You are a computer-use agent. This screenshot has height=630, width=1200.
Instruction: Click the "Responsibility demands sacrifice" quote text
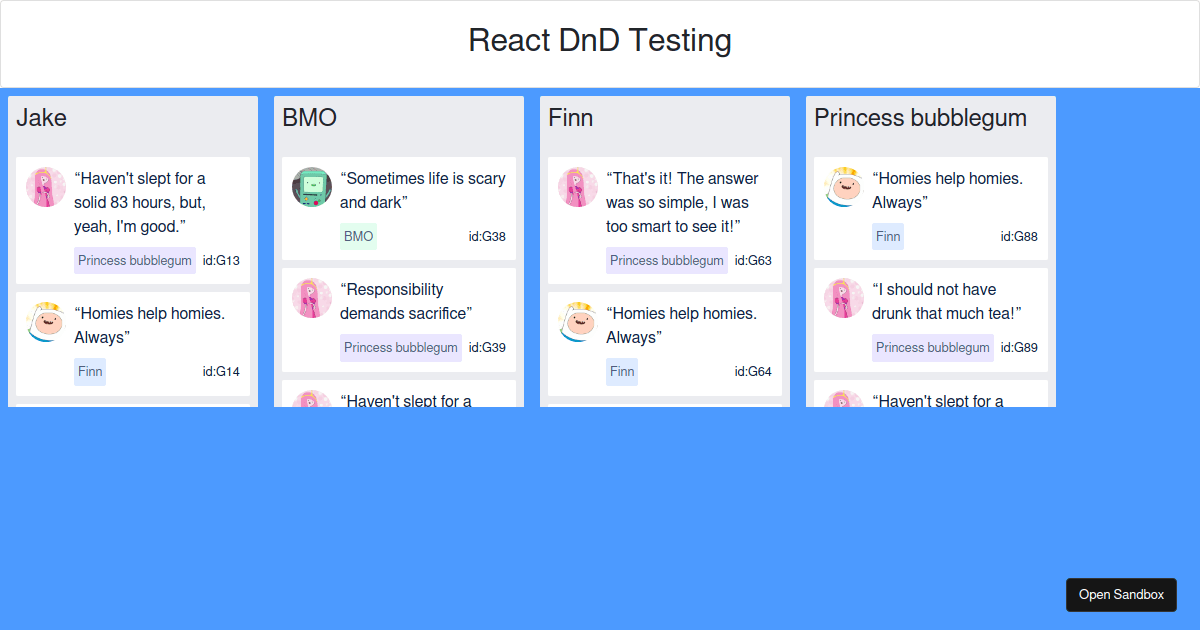pyautogui.click(x=406, y=301)
